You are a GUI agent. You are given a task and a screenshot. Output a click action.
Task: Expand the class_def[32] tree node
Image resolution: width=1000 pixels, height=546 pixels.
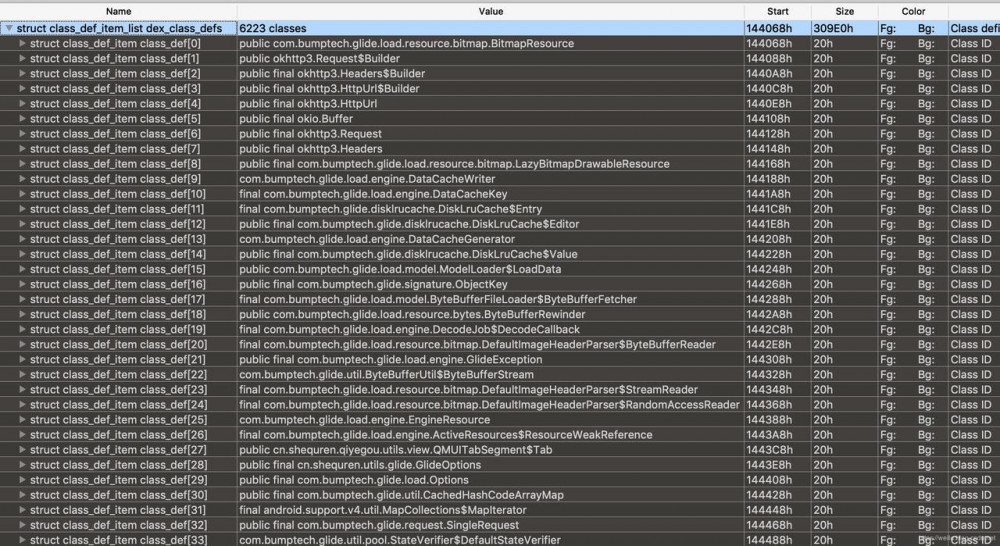(22, 525)
